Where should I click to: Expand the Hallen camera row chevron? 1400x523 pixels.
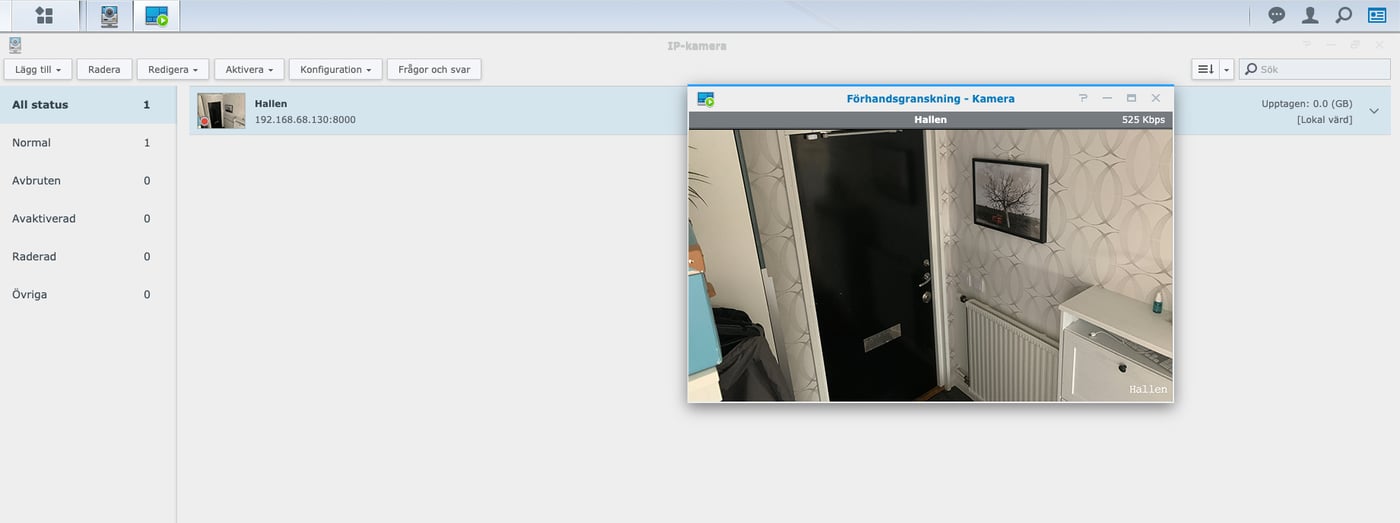coord(1374,111)
